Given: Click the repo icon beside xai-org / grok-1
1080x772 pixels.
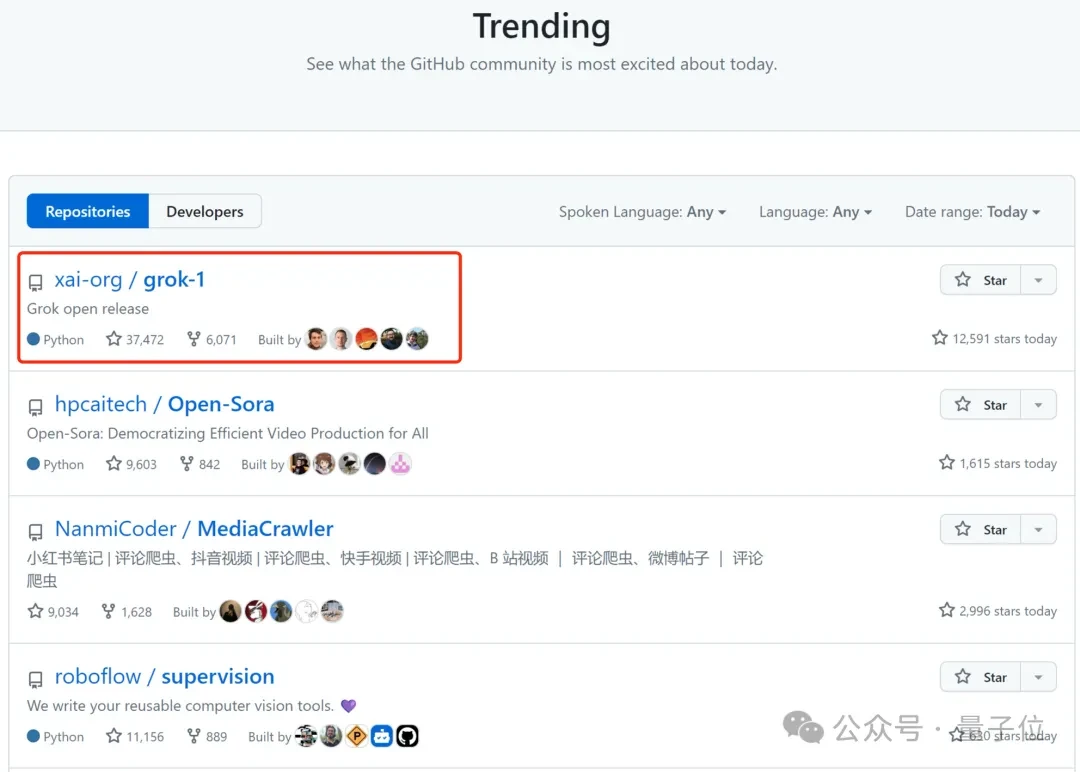Looking at the screenshot, I should coord(35,282).
